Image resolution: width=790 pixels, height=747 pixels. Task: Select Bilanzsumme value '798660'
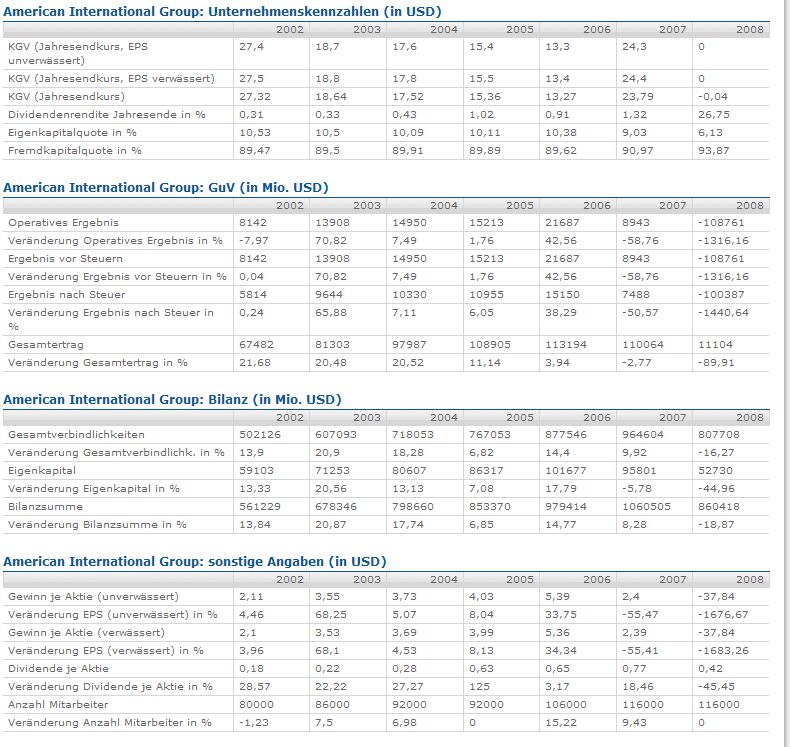pyautogui.click(x=413, y=507)
